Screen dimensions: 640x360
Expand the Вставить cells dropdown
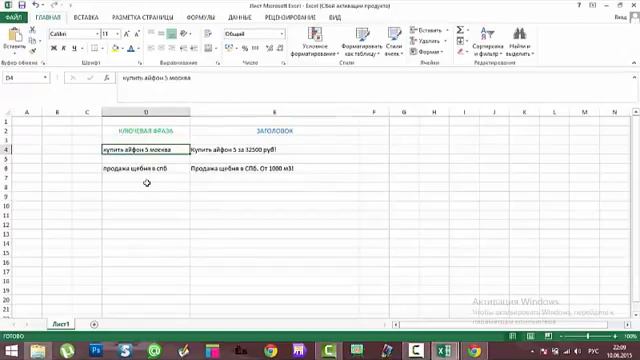(447, 30)
